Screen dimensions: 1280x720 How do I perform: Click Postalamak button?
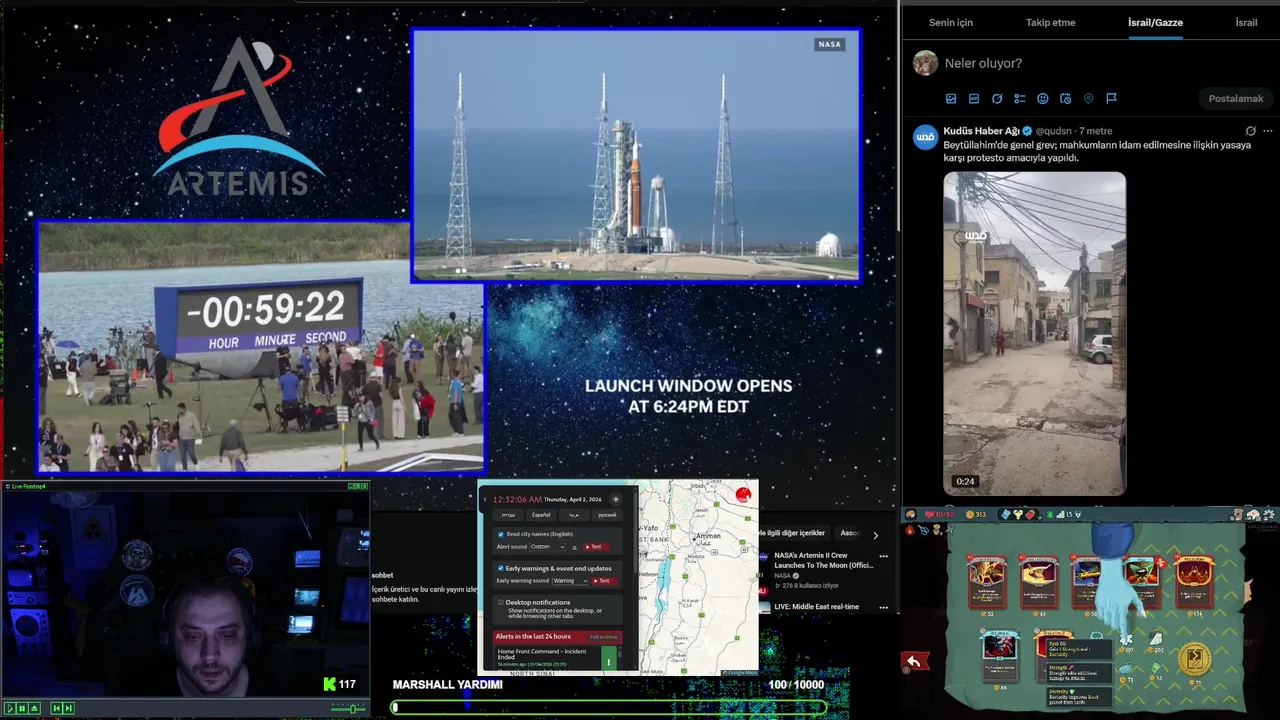(1236, 98)
